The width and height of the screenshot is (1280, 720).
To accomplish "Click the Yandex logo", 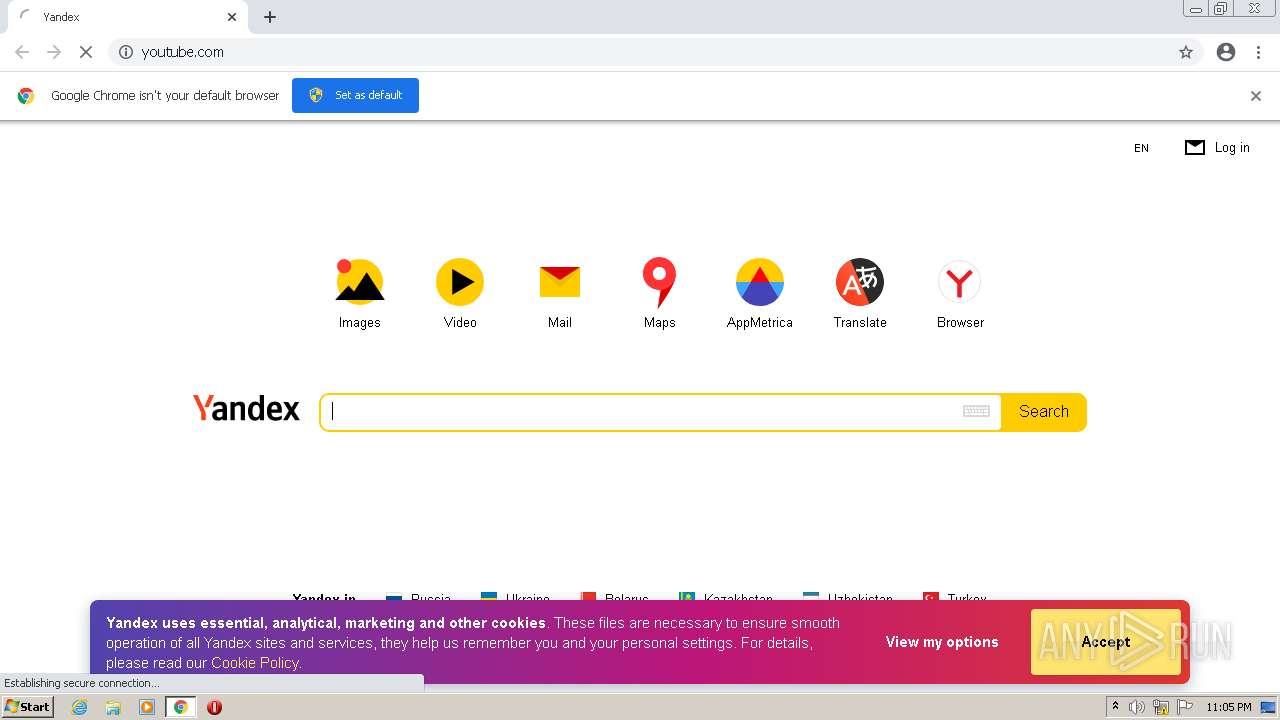I will pos(246,408).
